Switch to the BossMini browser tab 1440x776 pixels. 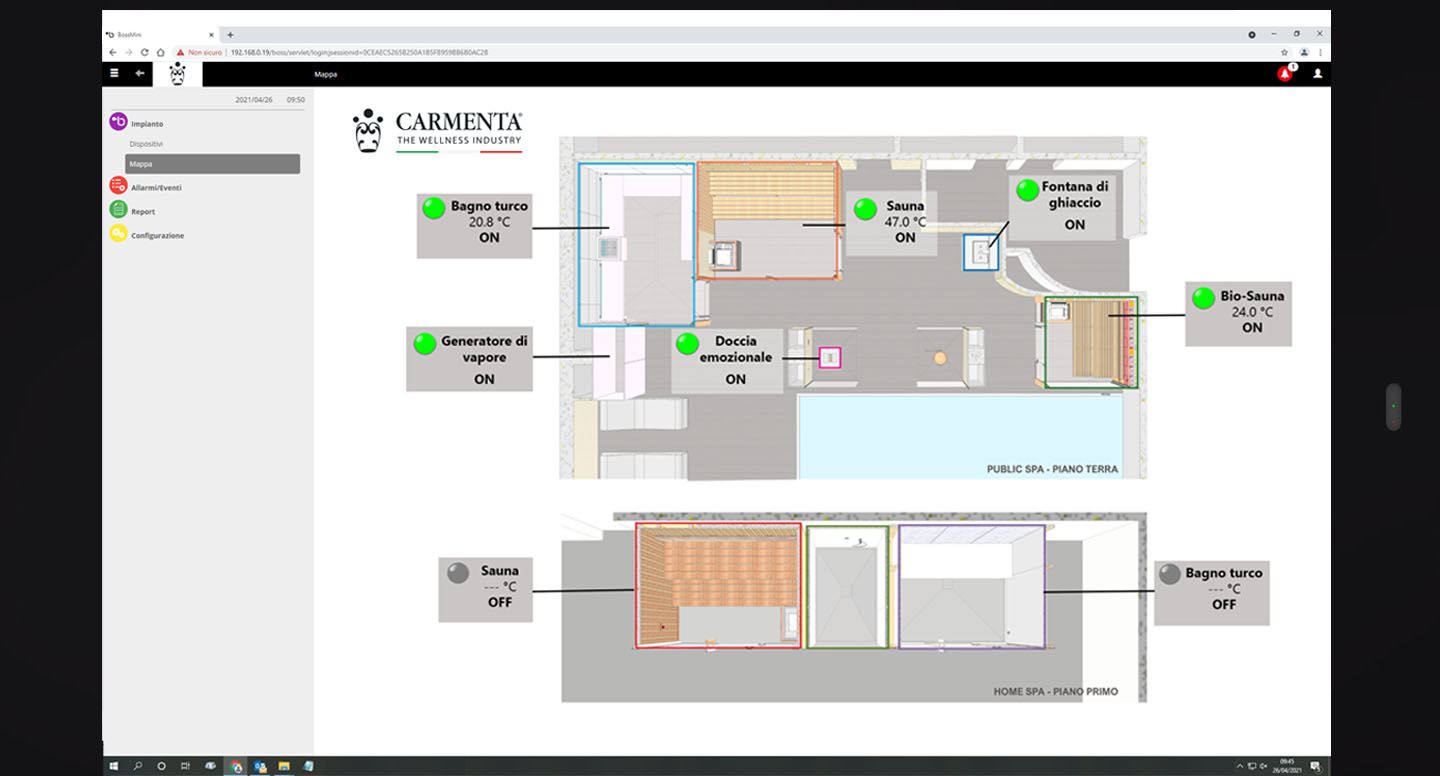click(160, 35)
